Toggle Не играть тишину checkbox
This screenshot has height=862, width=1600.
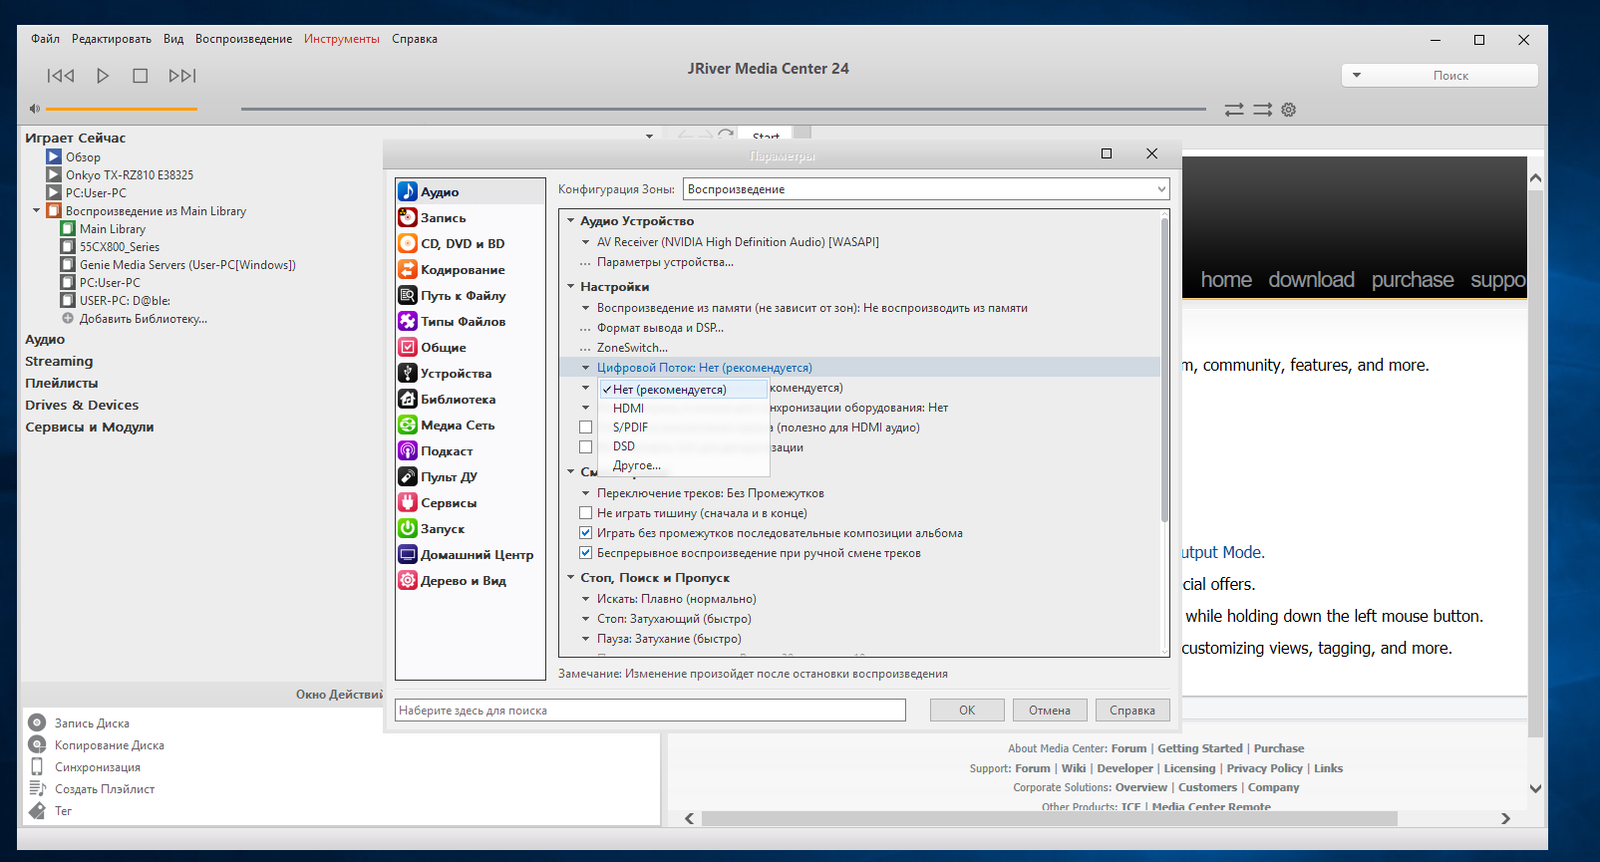click(586, 513)
